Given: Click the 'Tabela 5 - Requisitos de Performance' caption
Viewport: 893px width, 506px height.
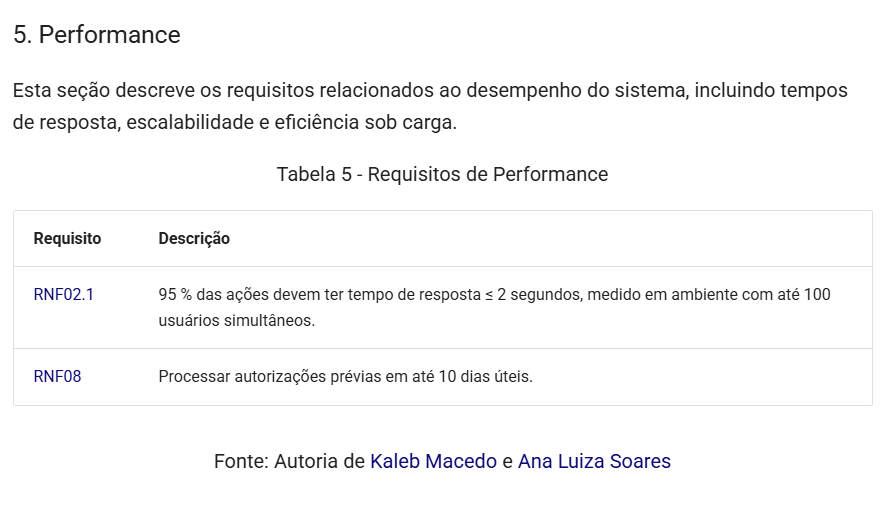Looking at the screenshot, I should click(x=443, y=174).
